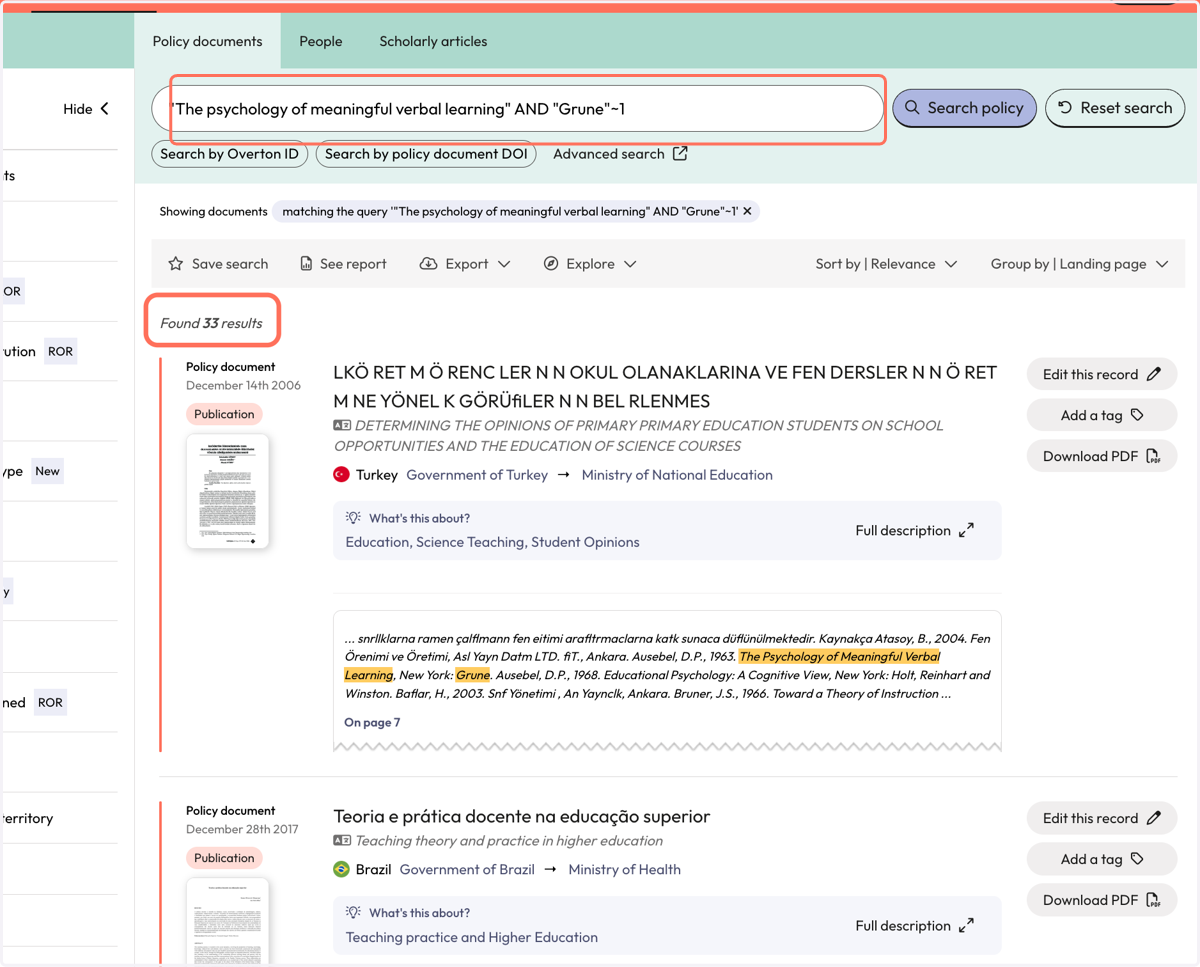Image resolution: width=1200 pixels, height=967 pixels.
Task: Click the Explore compass icon
Action: (551, 264)
